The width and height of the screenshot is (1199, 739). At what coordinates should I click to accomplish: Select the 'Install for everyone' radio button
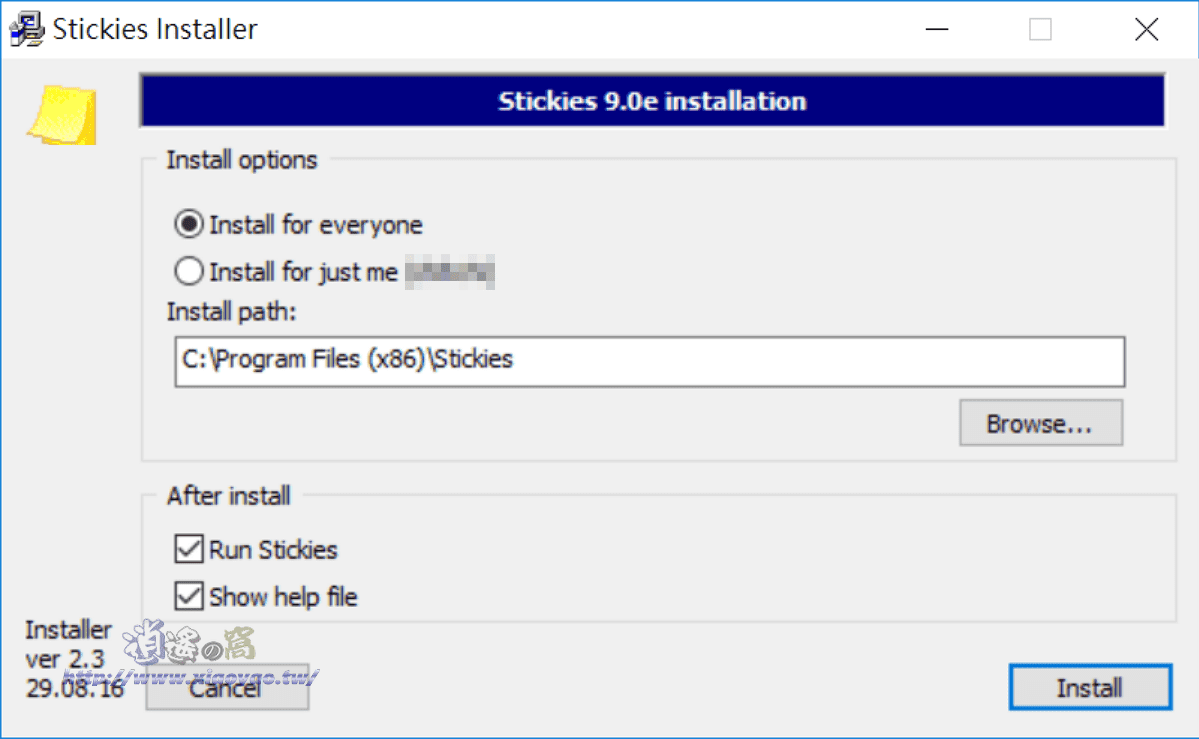[188, 224]
